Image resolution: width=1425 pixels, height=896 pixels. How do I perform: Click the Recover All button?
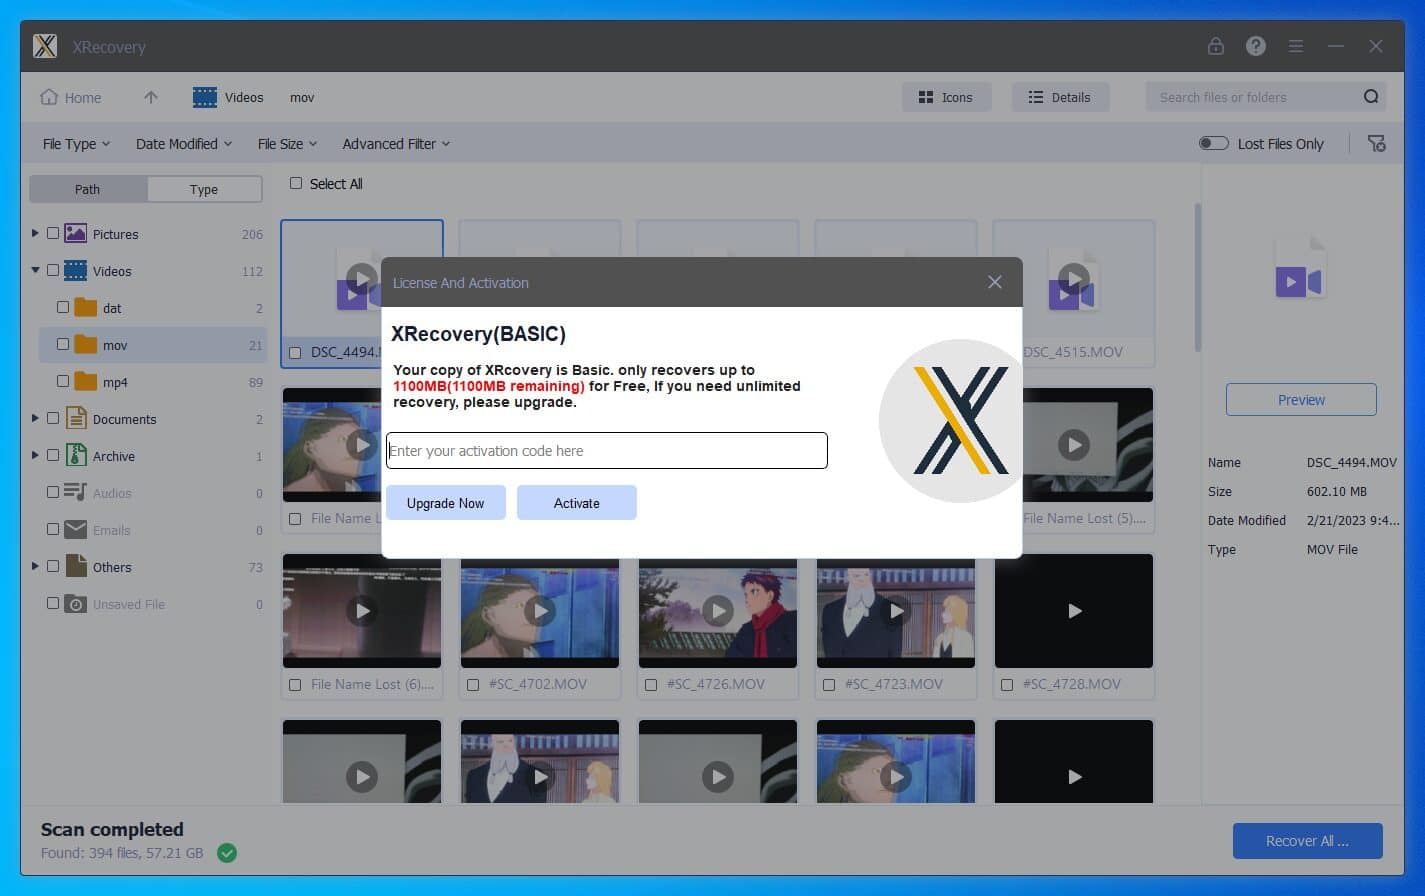(x=1307, y=841)
